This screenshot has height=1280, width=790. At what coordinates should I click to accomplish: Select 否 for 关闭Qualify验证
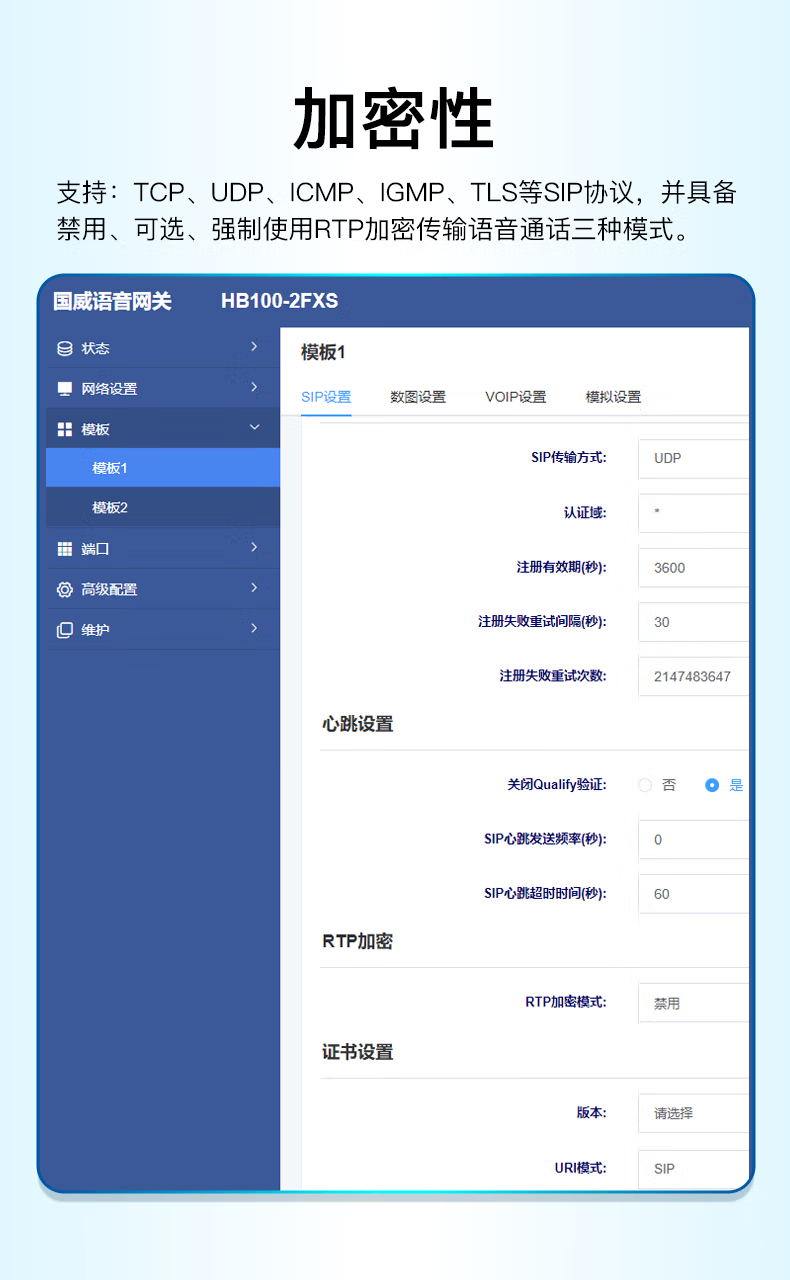click(645, 785)
